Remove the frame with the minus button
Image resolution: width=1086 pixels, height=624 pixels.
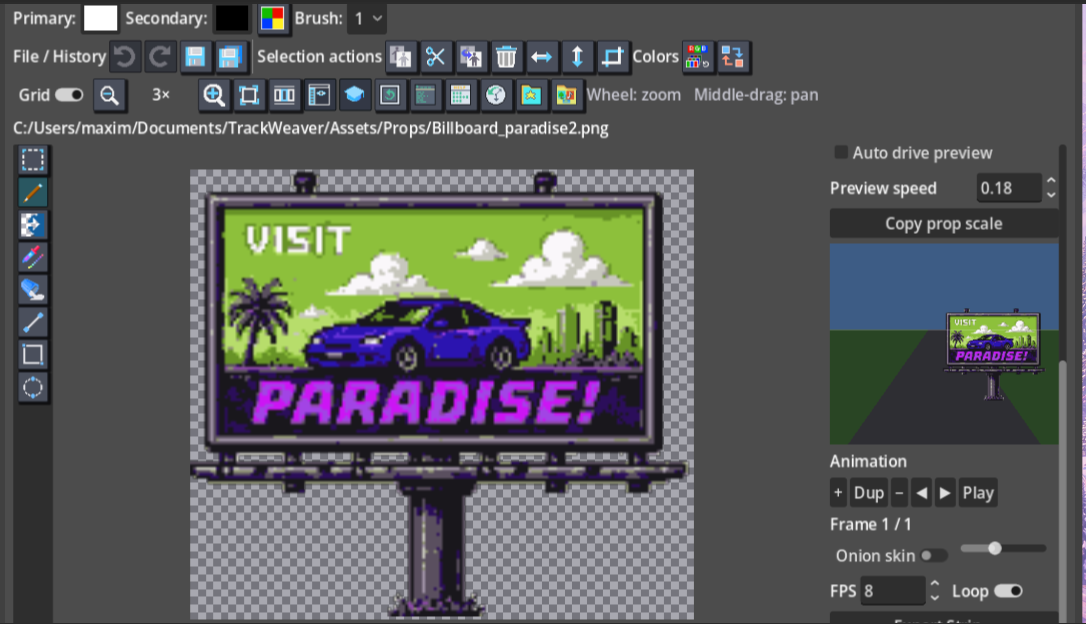(x=899, y=492)
